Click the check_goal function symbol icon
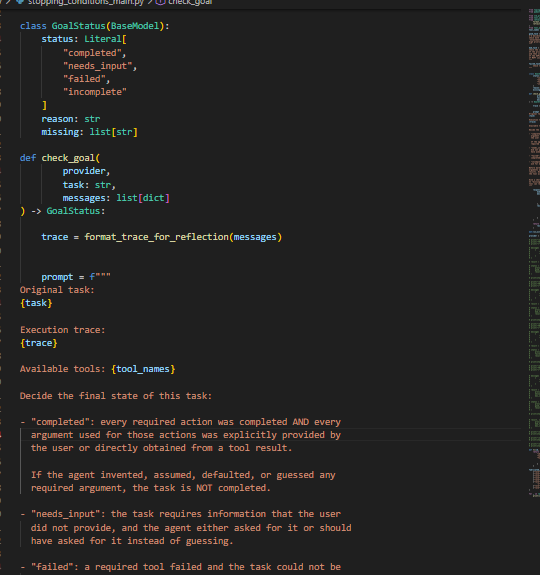This screenshot has height=575, width=540. click(161, 2)
